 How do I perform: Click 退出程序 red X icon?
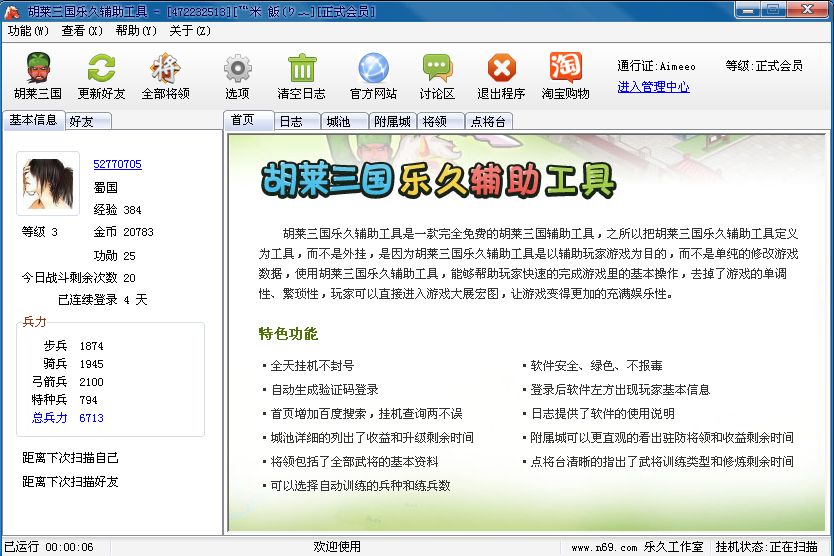[x=501, y=76]
